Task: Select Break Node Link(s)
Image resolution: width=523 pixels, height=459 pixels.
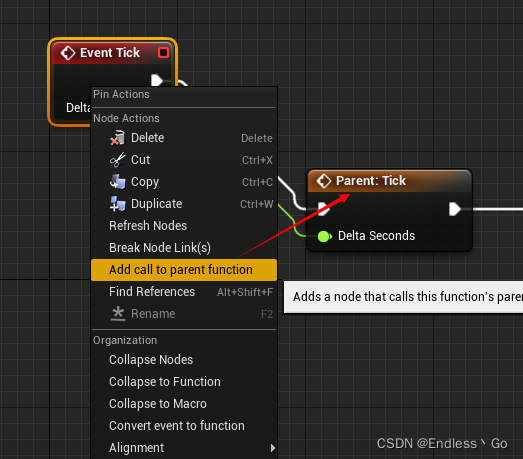Action: click(x=184, y=248)
